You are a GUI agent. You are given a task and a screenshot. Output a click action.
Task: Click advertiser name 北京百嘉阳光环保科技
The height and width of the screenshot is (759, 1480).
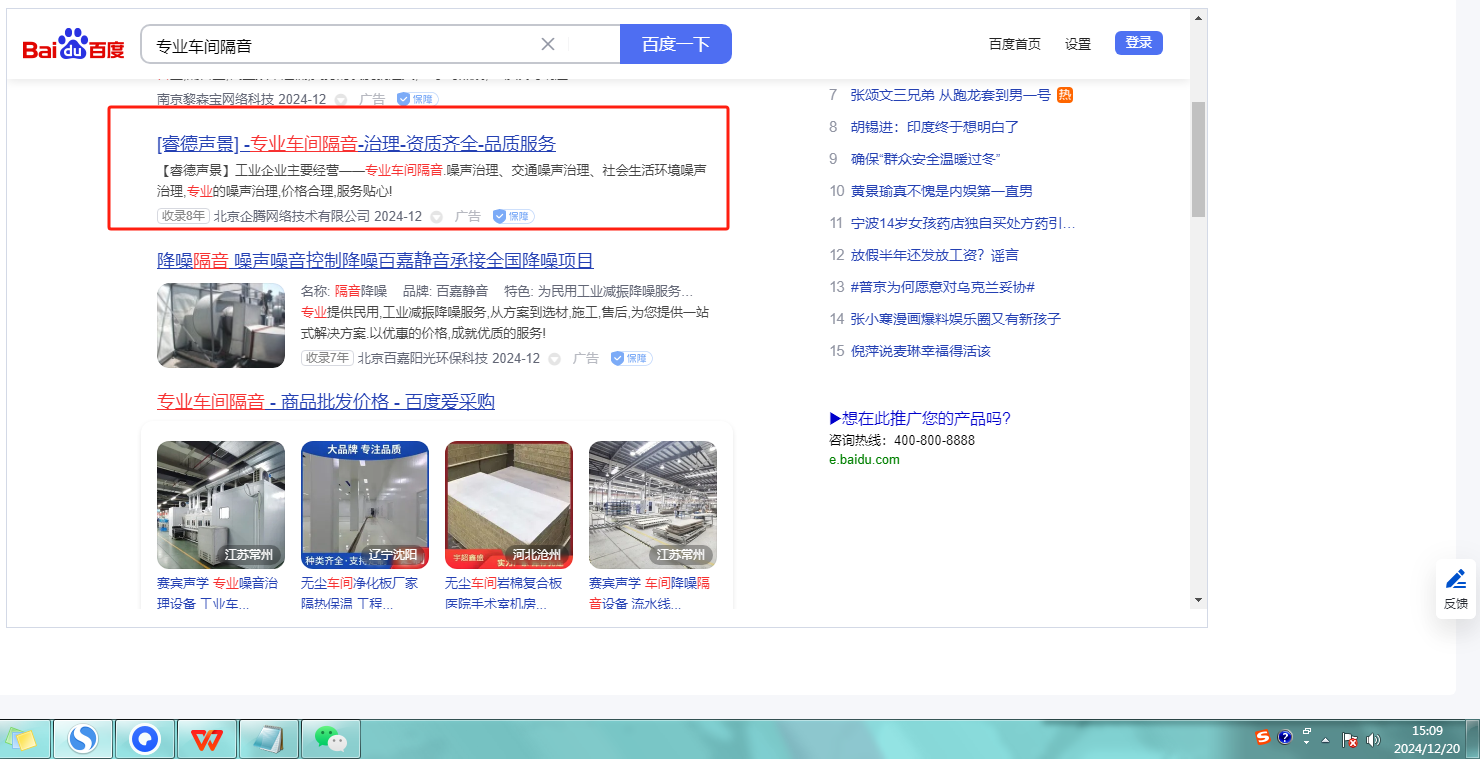pyautogui.click(x=423, y=358)
